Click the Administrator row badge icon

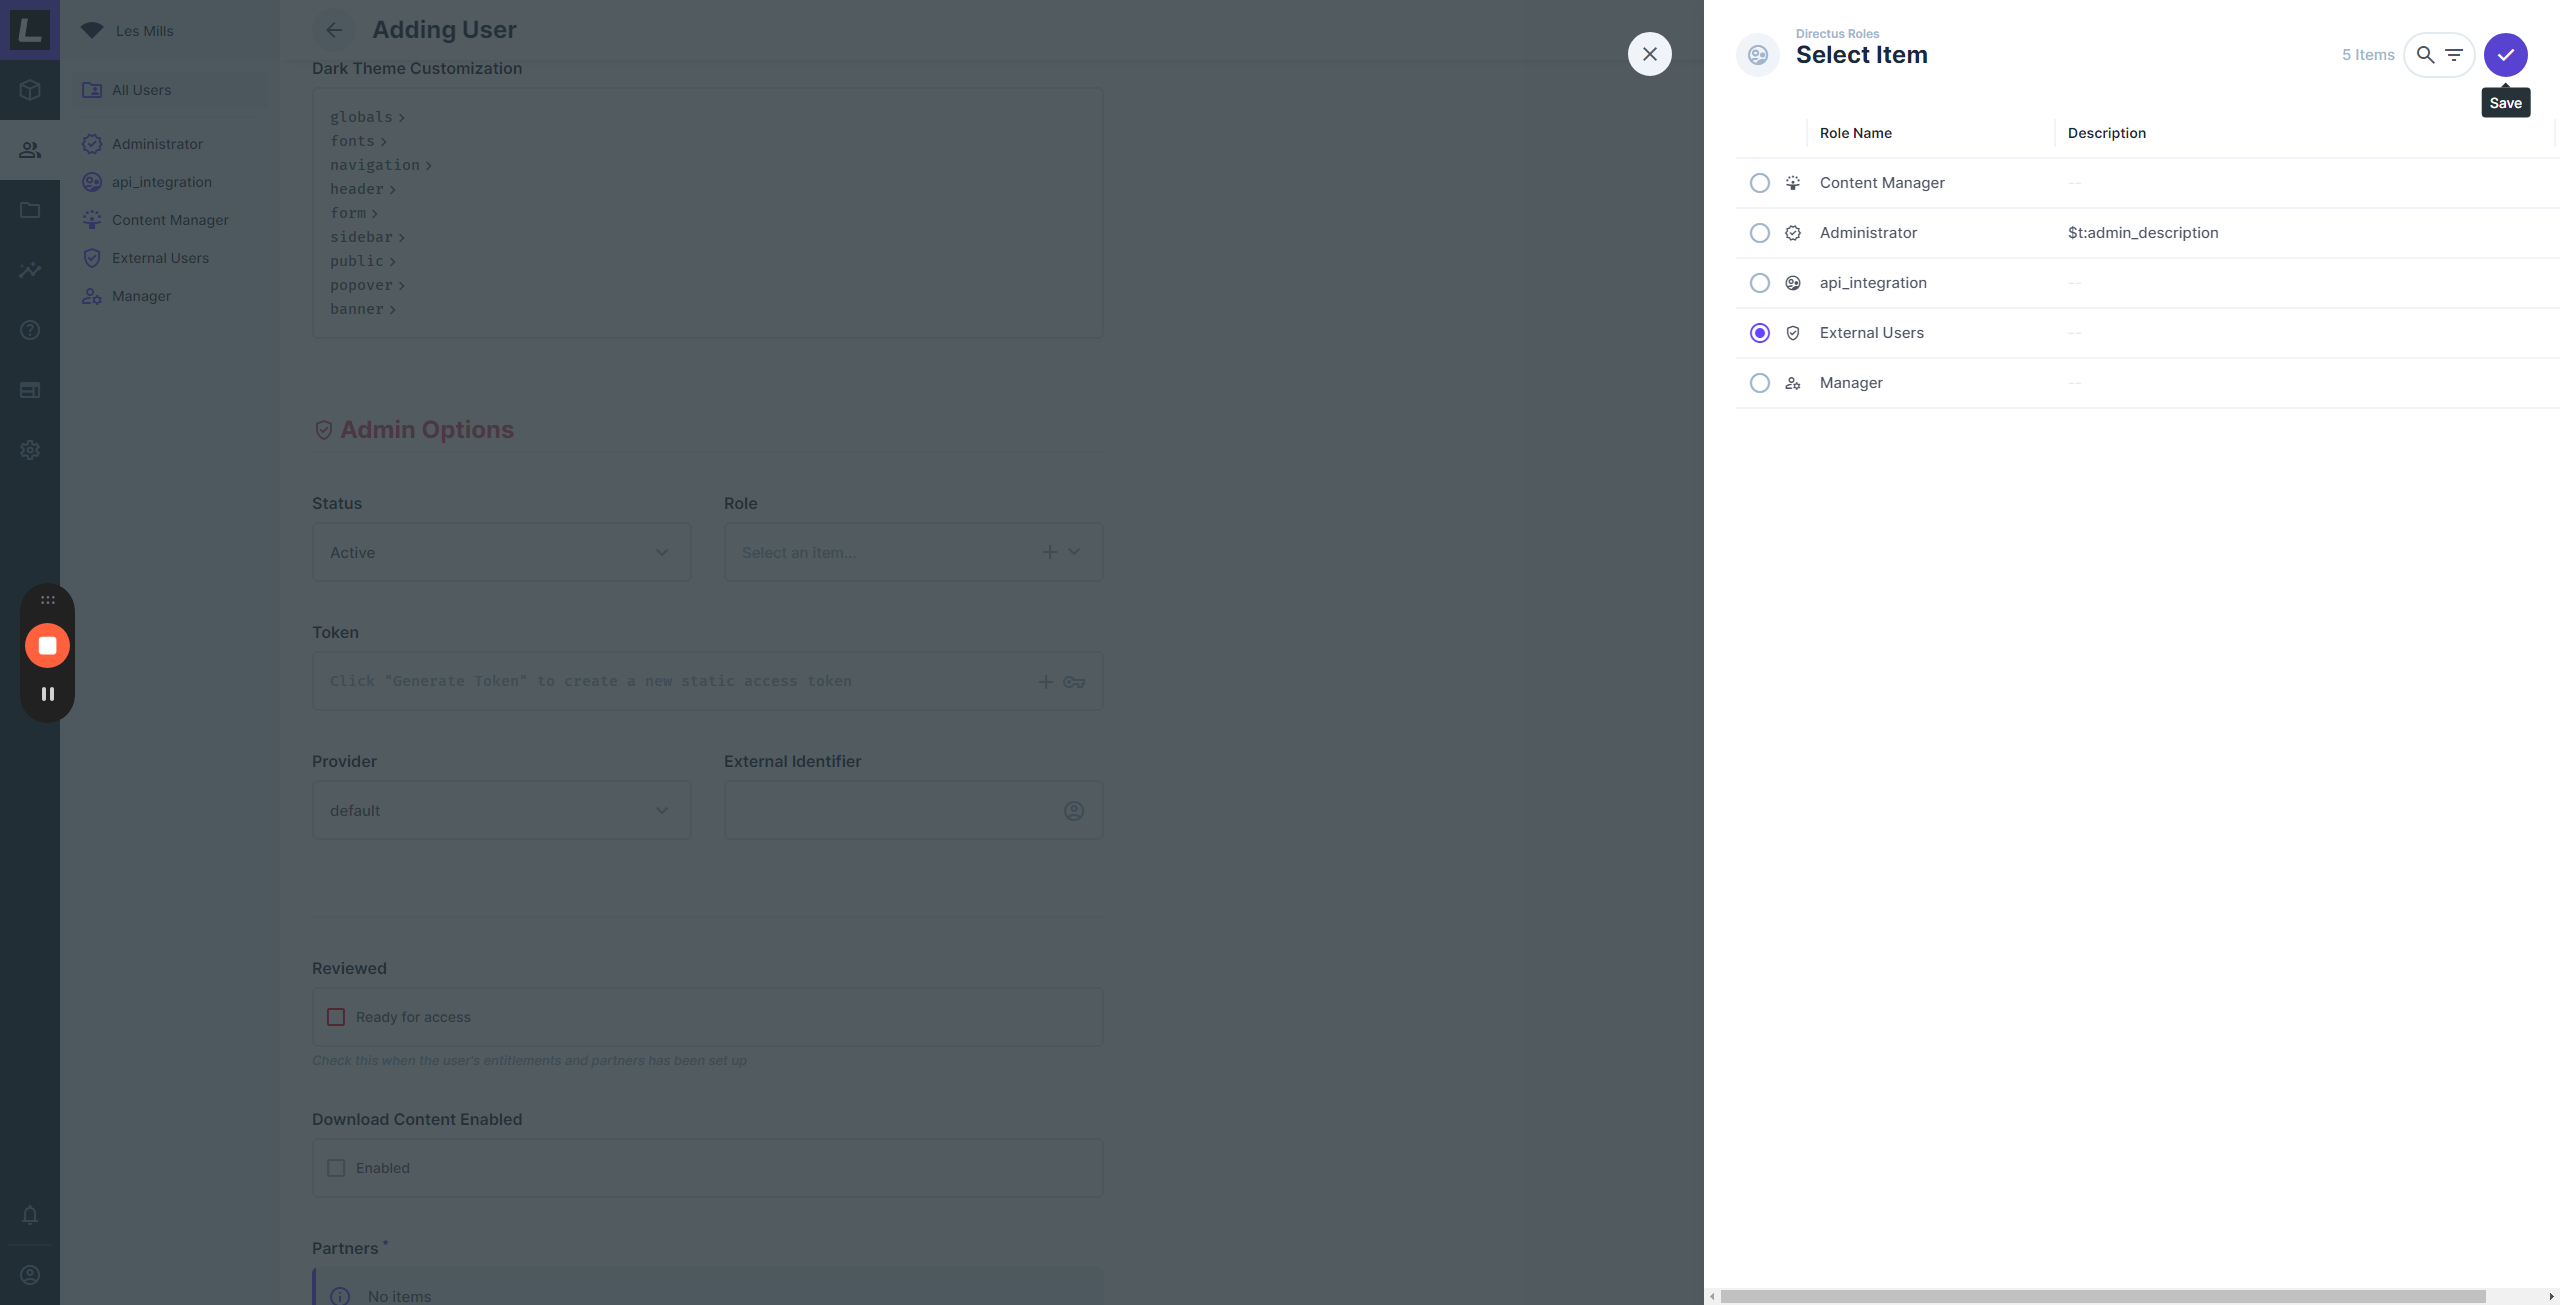(1793, 233)
